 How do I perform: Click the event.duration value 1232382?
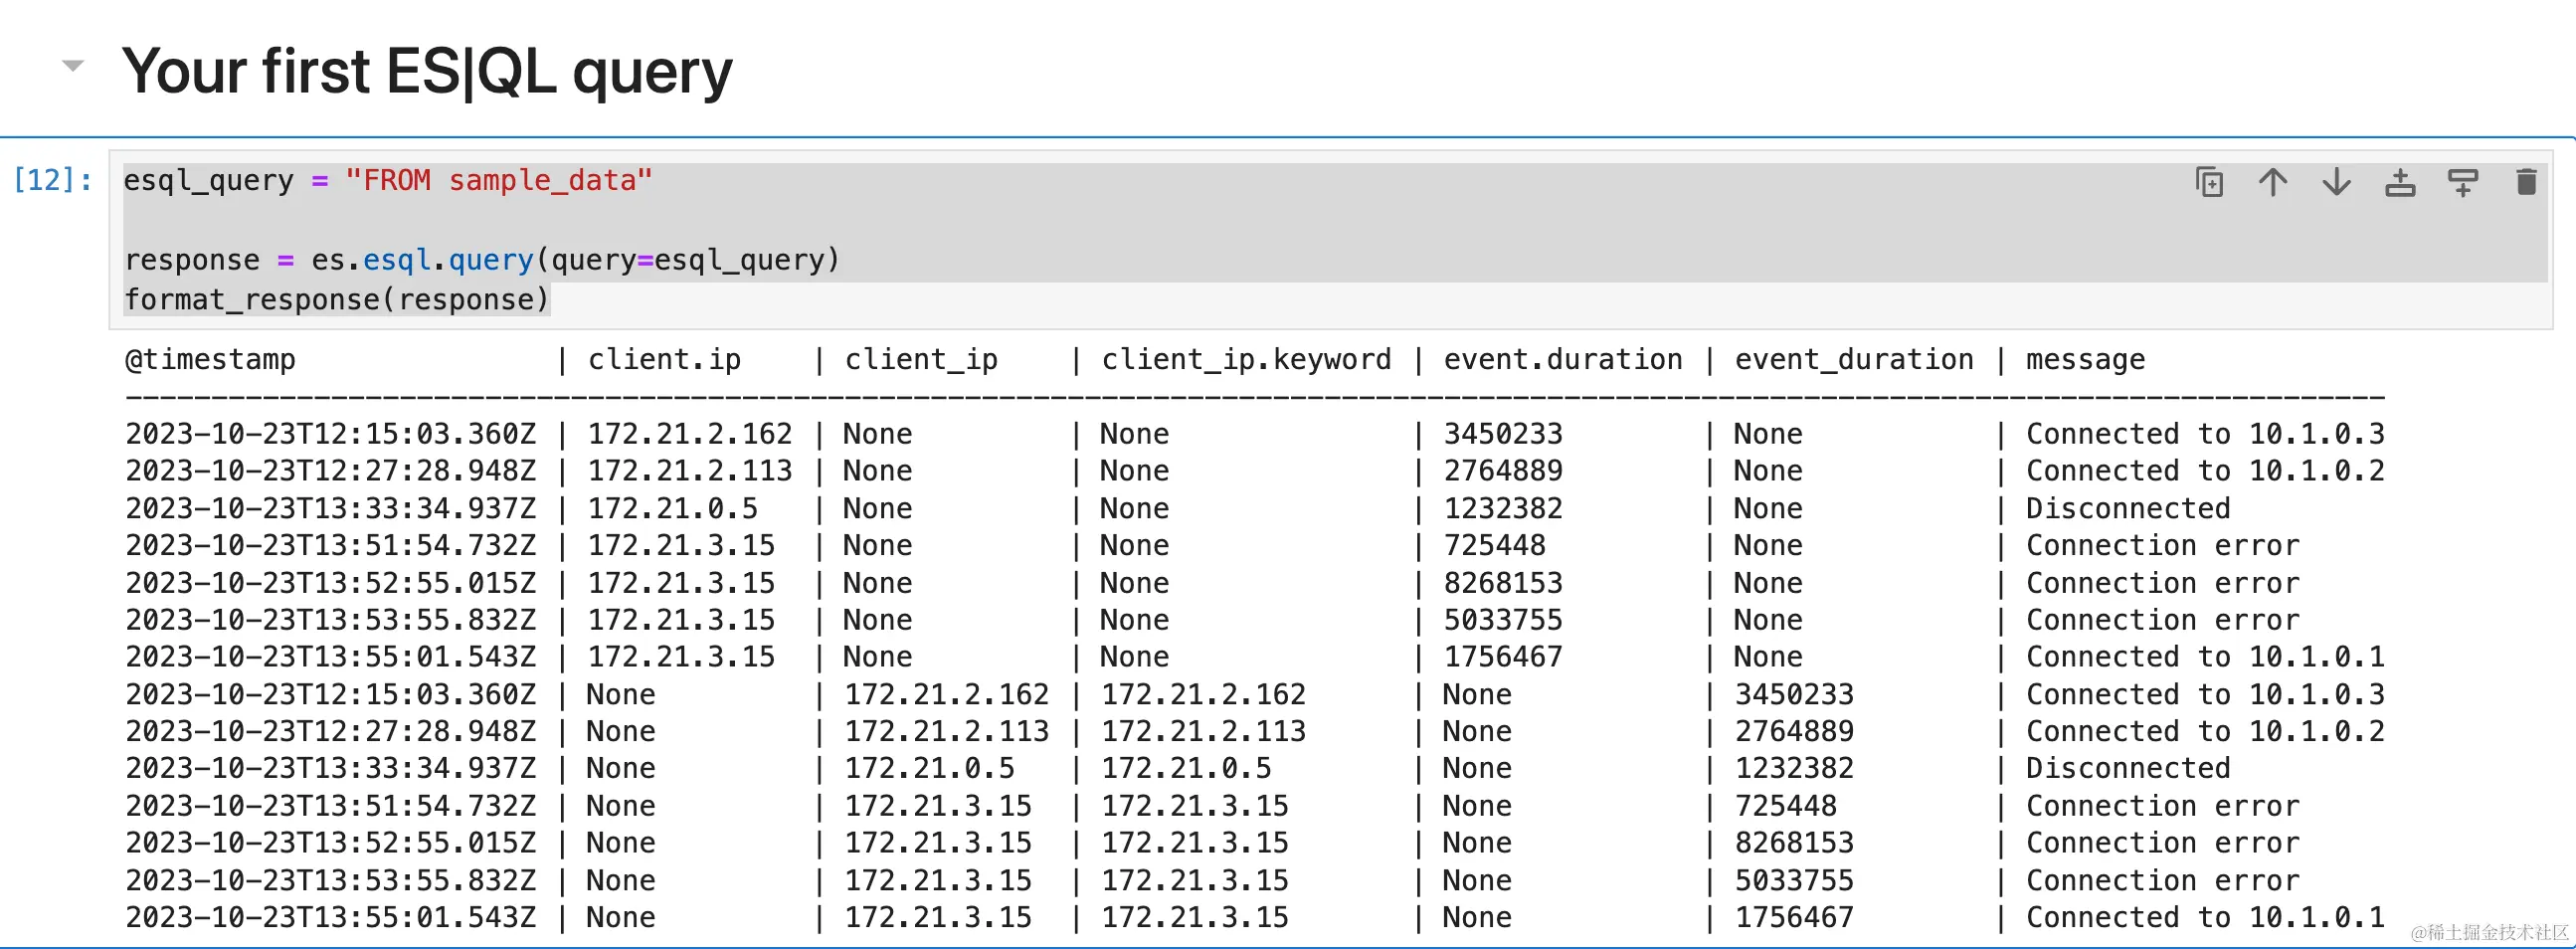[1503, 509]
